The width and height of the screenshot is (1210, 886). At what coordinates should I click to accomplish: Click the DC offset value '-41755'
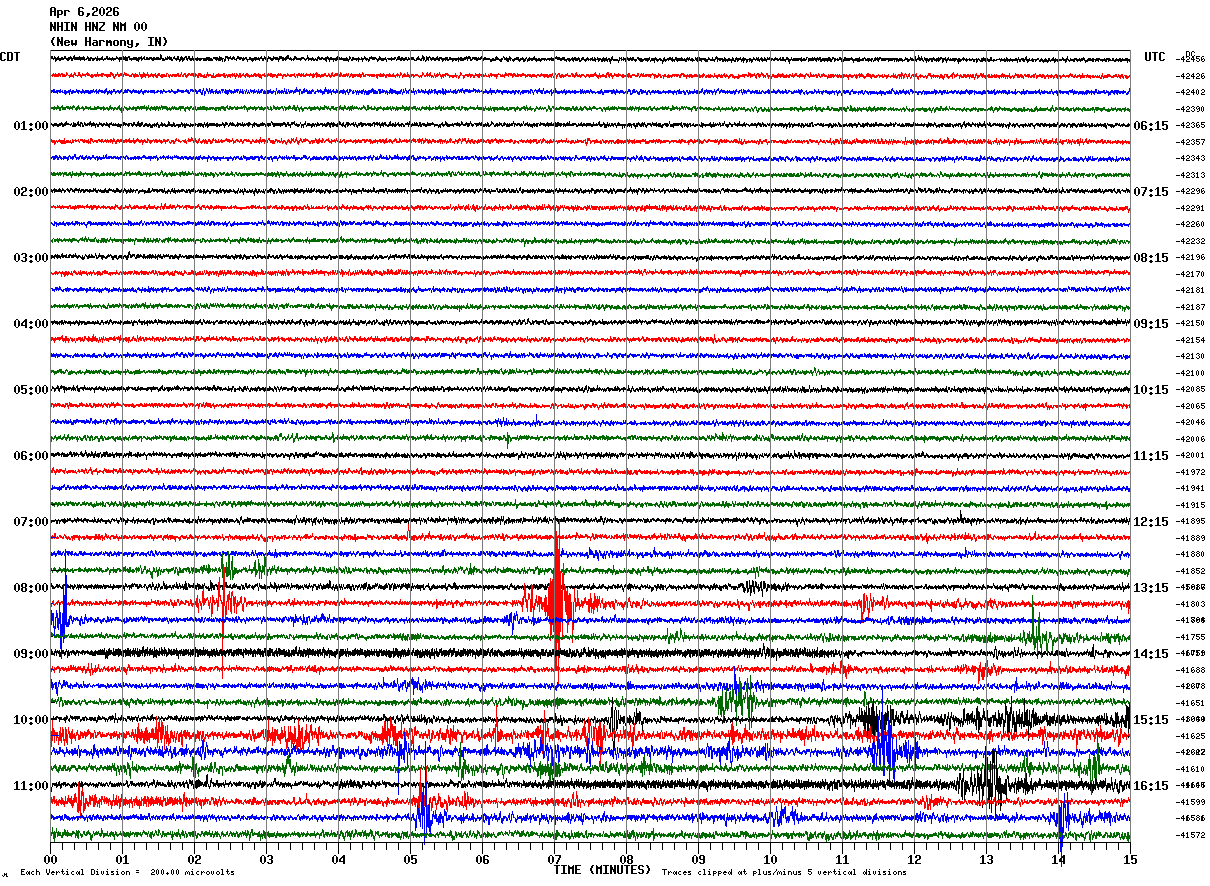point(1191,637)
